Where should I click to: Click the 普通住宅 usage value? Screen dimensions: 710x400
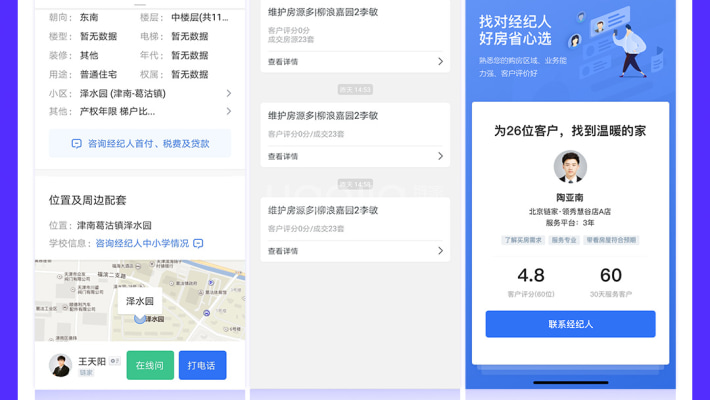[98, 74]
